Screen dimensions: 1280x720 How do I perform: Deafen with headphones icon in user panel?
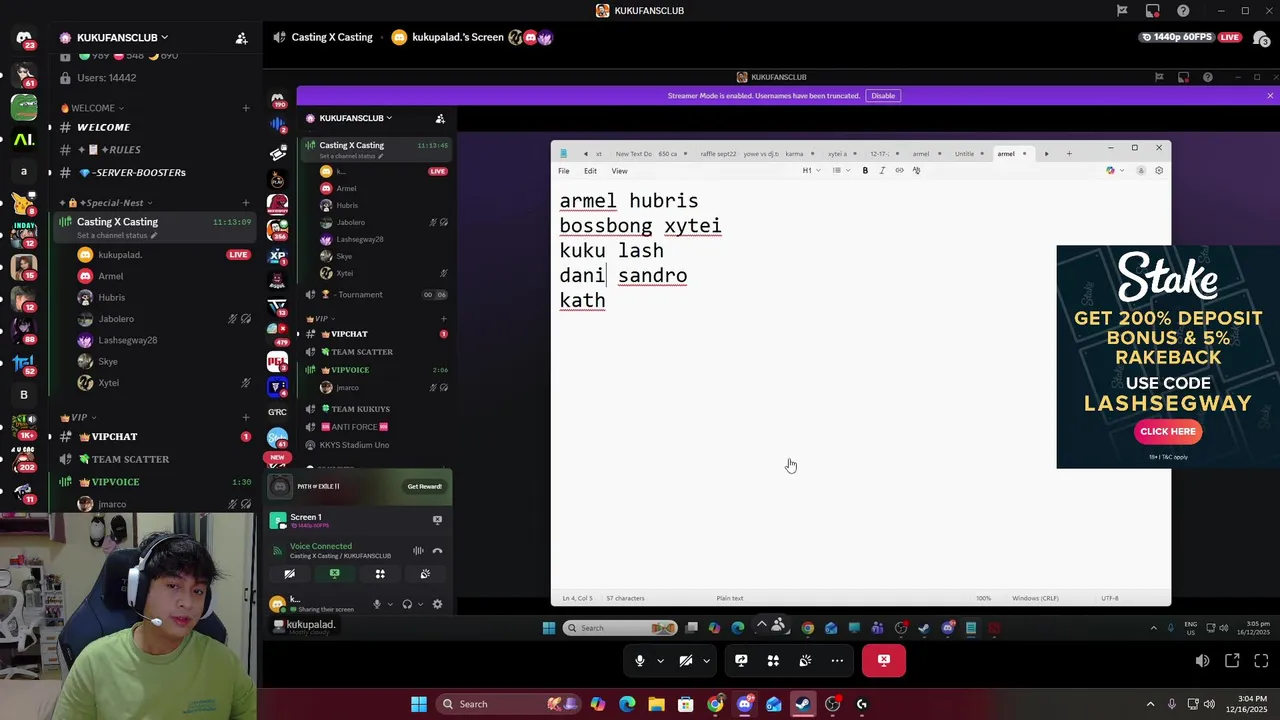407,605
